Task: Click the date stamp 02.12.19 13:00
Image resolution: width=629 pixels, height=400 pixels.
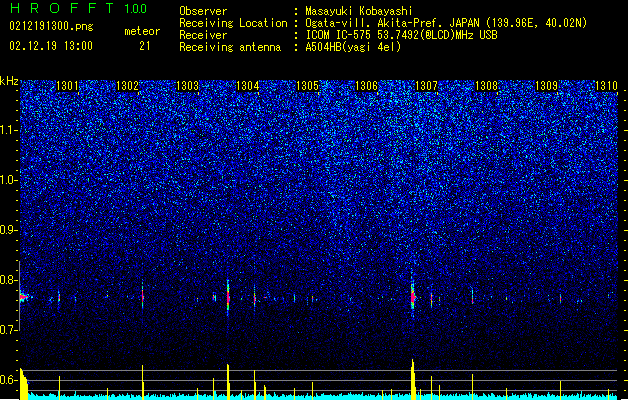Action: (51, 46)
